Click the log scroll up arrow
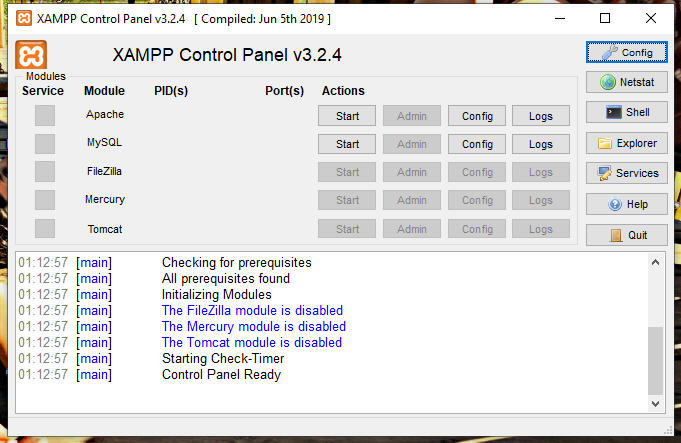 click(x=655, y=262)
